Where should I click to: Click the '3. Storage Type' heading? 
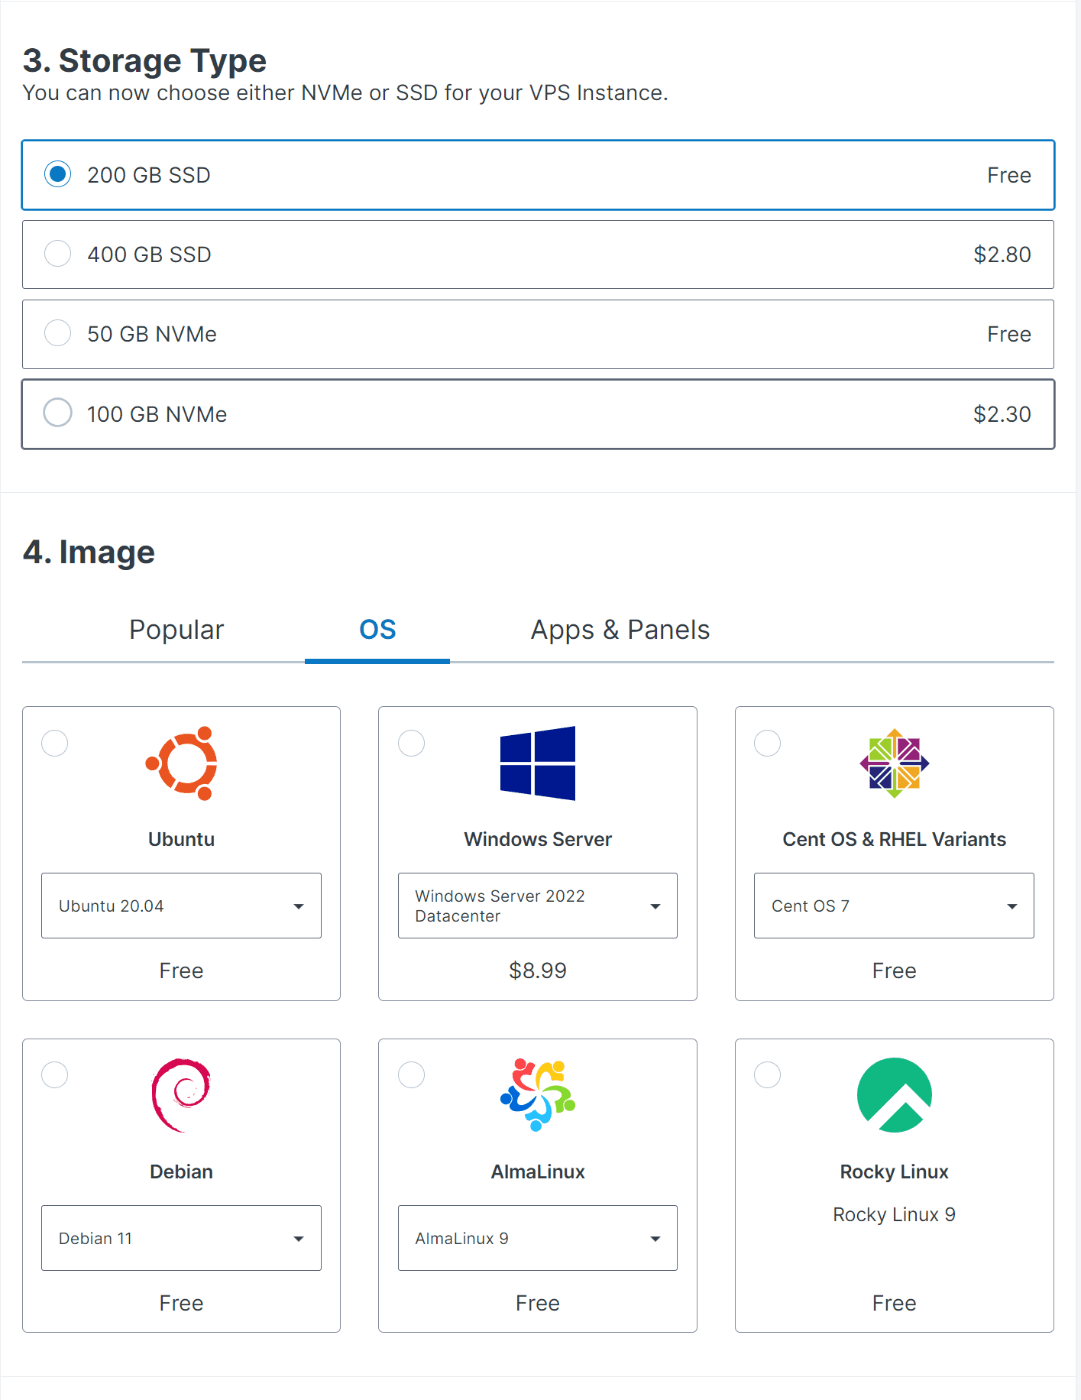(x=145, y=61)
